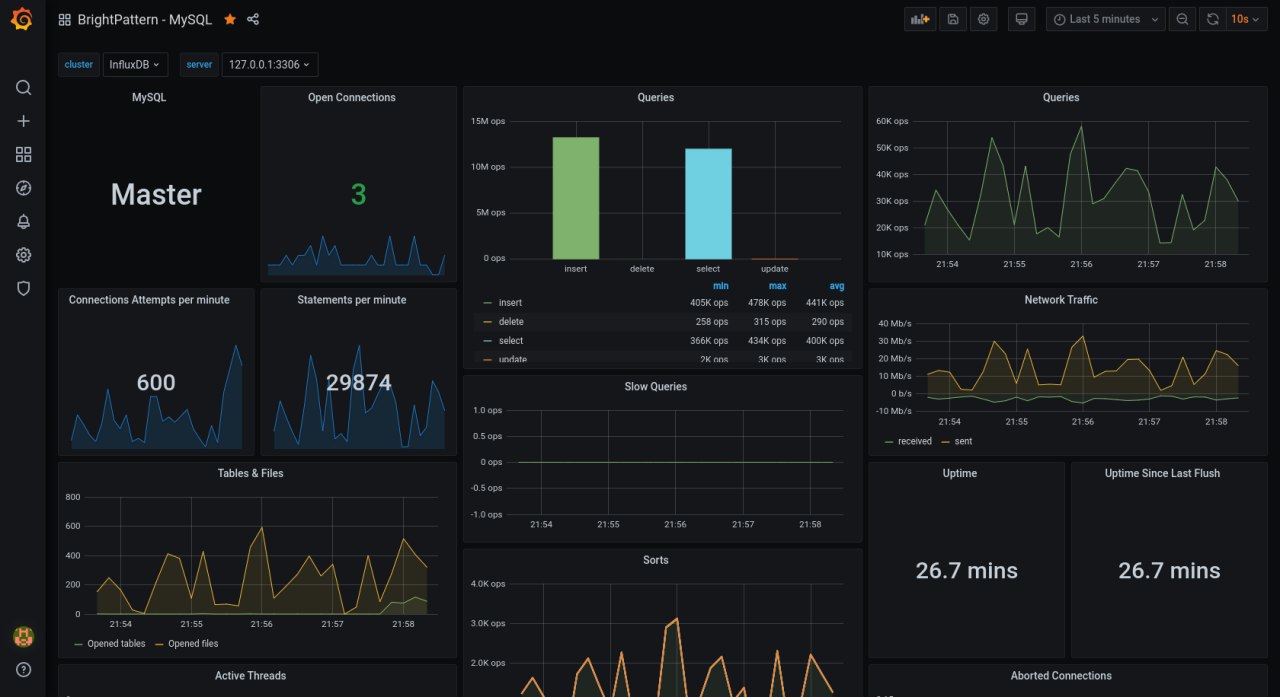Toggle the insert series in legend
Image resolution: width=1280 pixels, height=697 pixels.
[x=510, y=303]
